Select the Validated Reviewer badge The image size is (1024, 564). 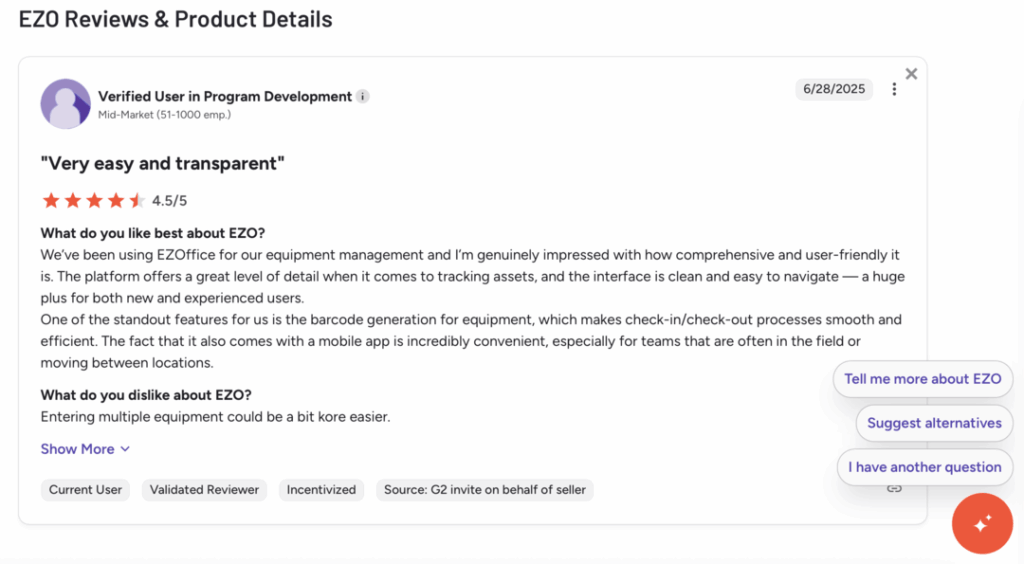pyautogui.click(x=204, y=490)
